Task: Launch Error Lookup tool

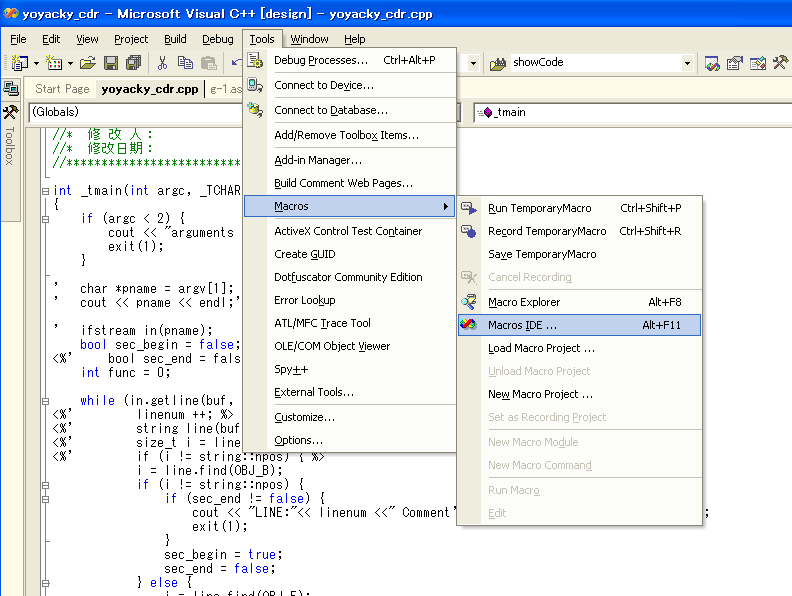Action: (350, 300)
